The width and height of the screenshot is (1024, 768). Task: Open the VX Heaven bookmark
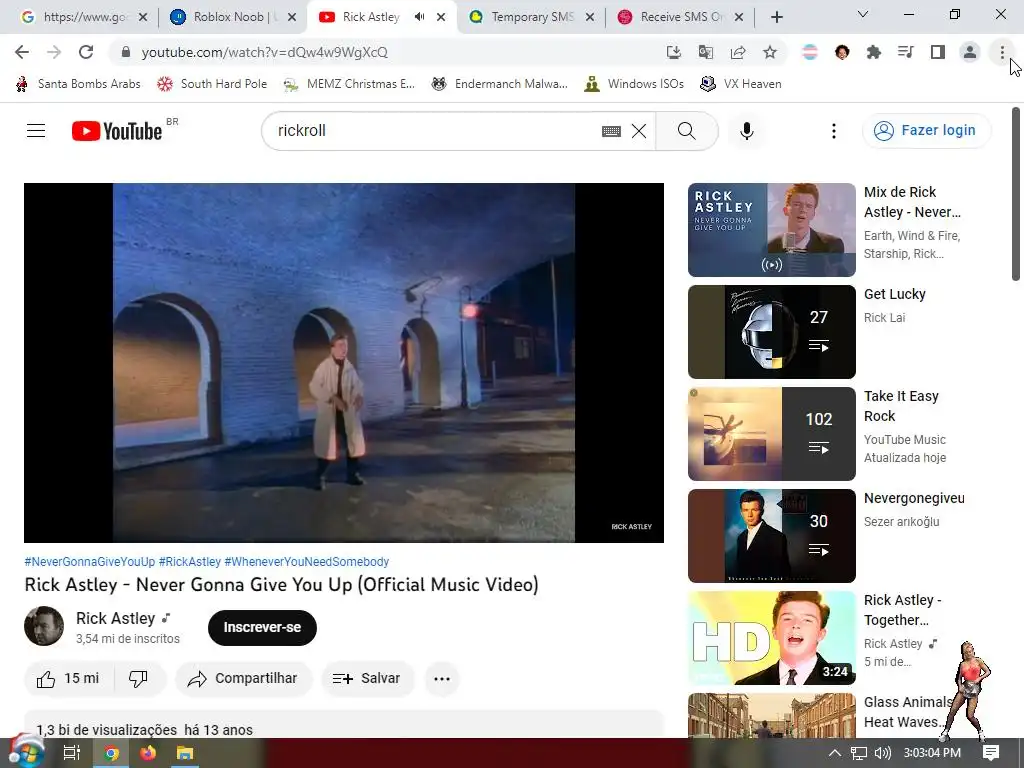point(741,84)
